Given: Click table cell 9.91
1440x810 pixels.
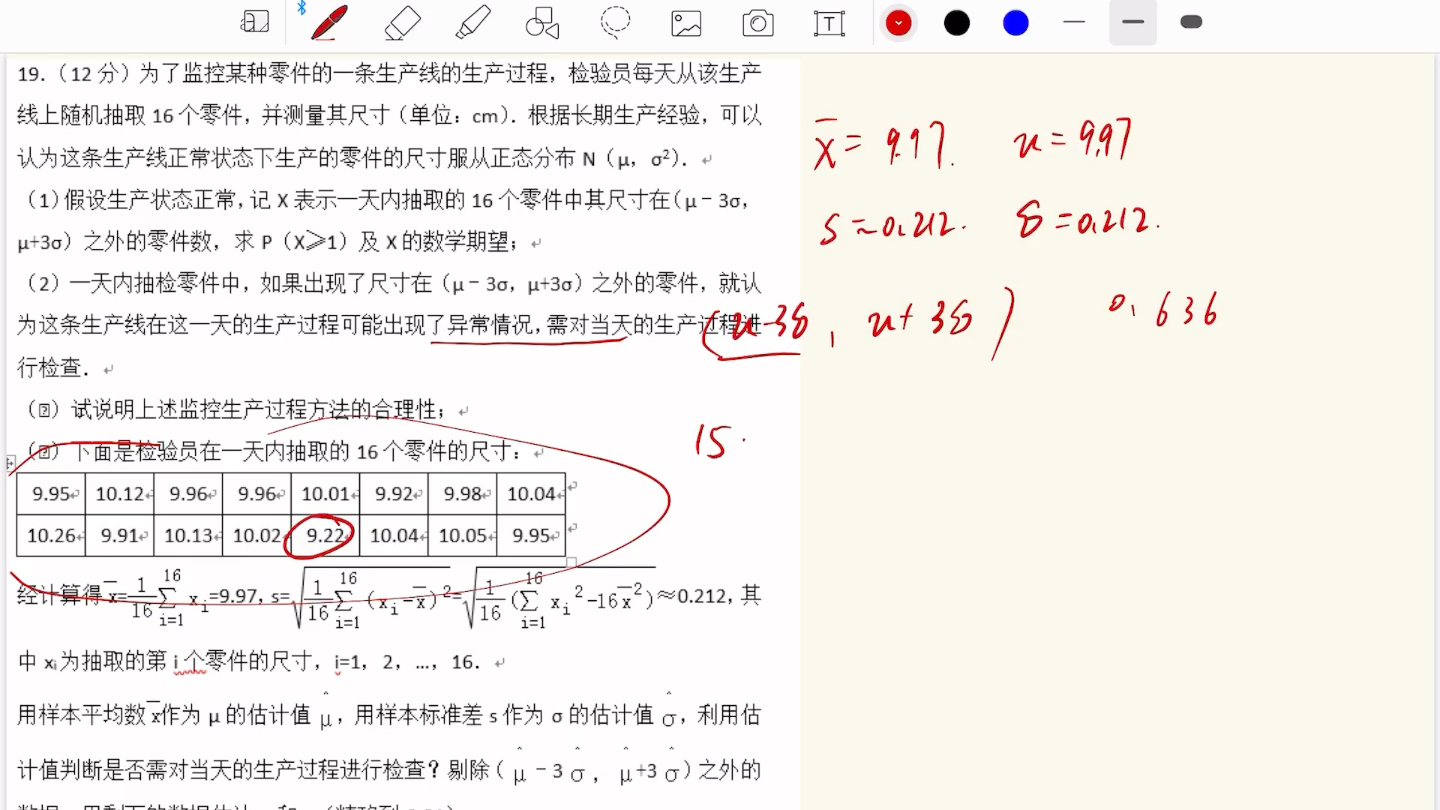Looking at the screenshot, I should coord(120,535).
